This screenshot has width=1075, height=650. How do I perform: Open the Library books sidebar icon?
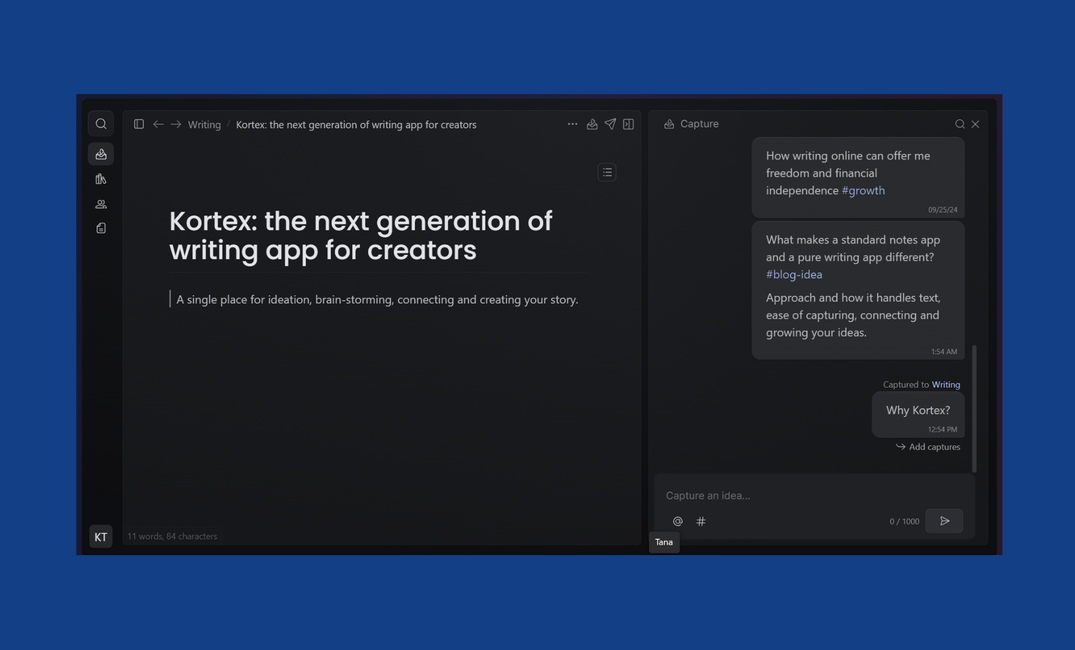coord(101,179)
